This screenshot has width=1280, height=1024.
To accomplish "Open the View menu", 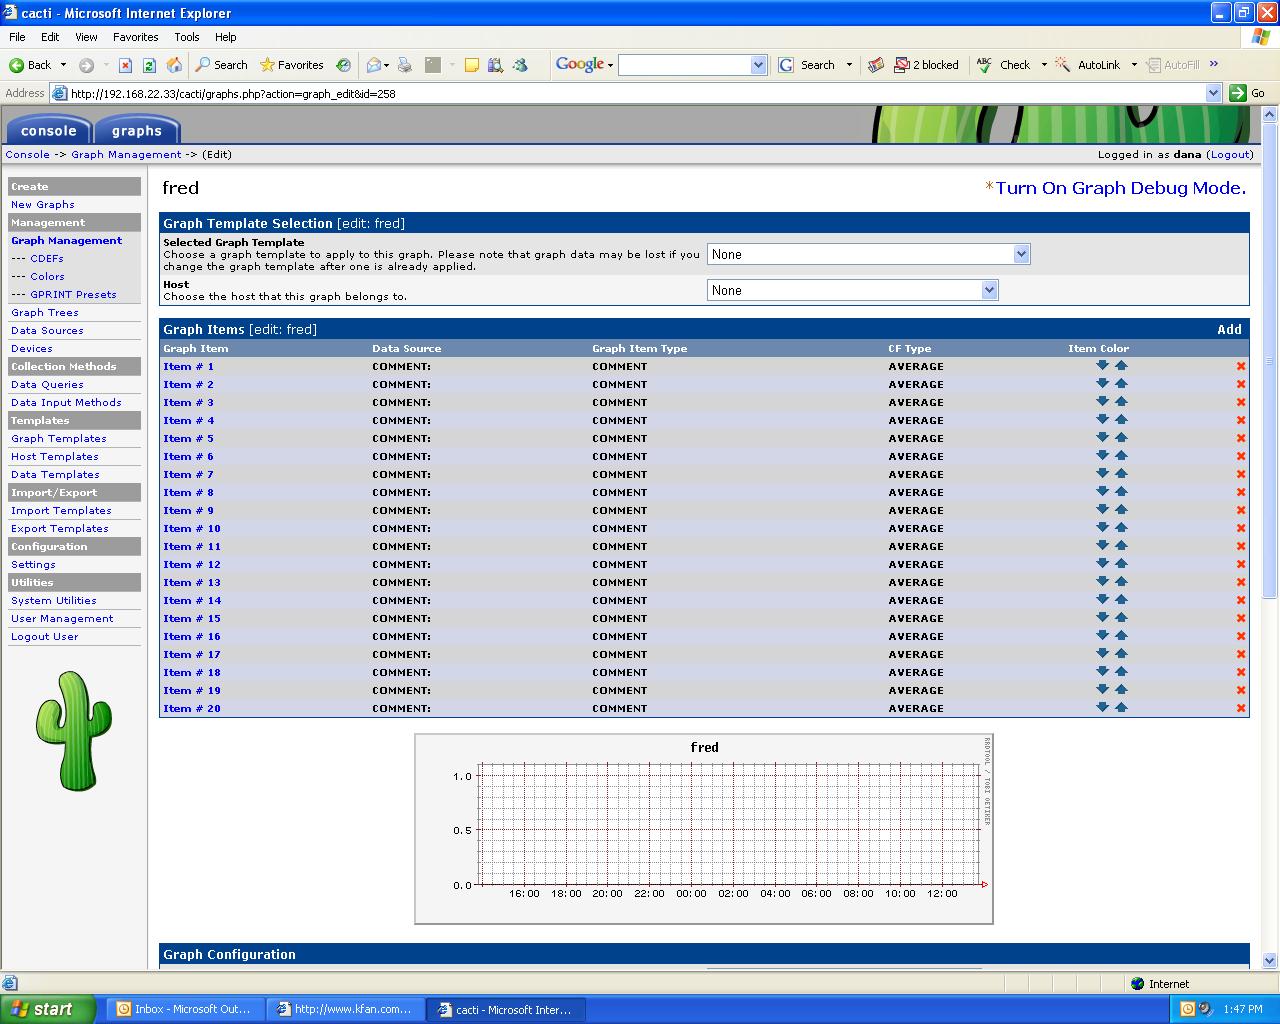I will (86, 37).
